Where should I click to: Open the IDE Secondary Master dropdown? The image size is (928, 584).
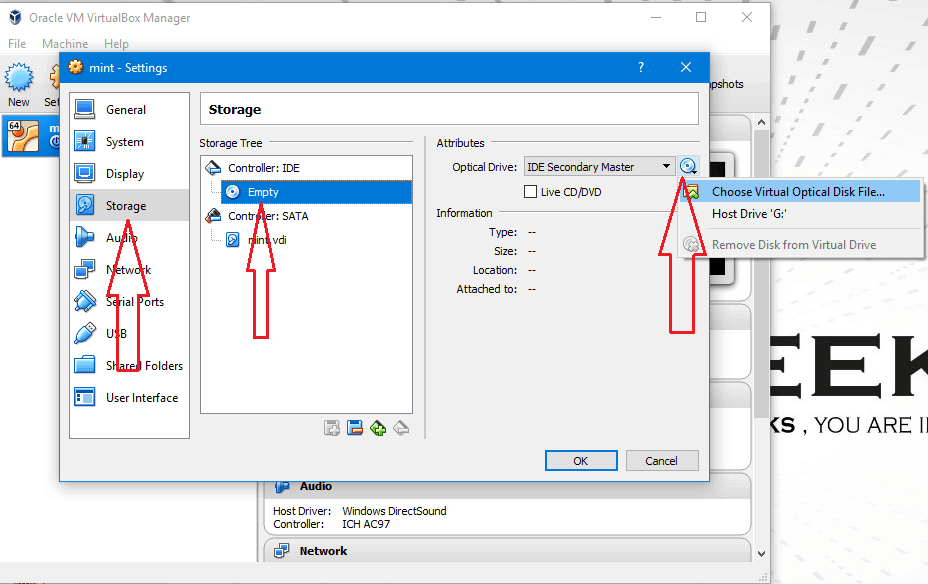coord(599,167)
